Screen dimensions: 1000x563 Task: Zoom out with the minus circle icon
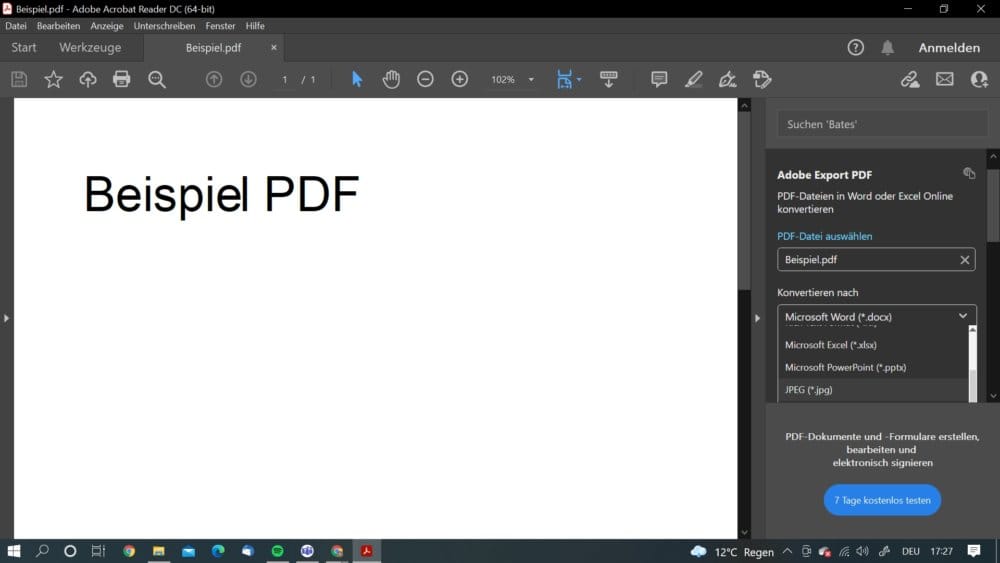(x=425, y=79)
